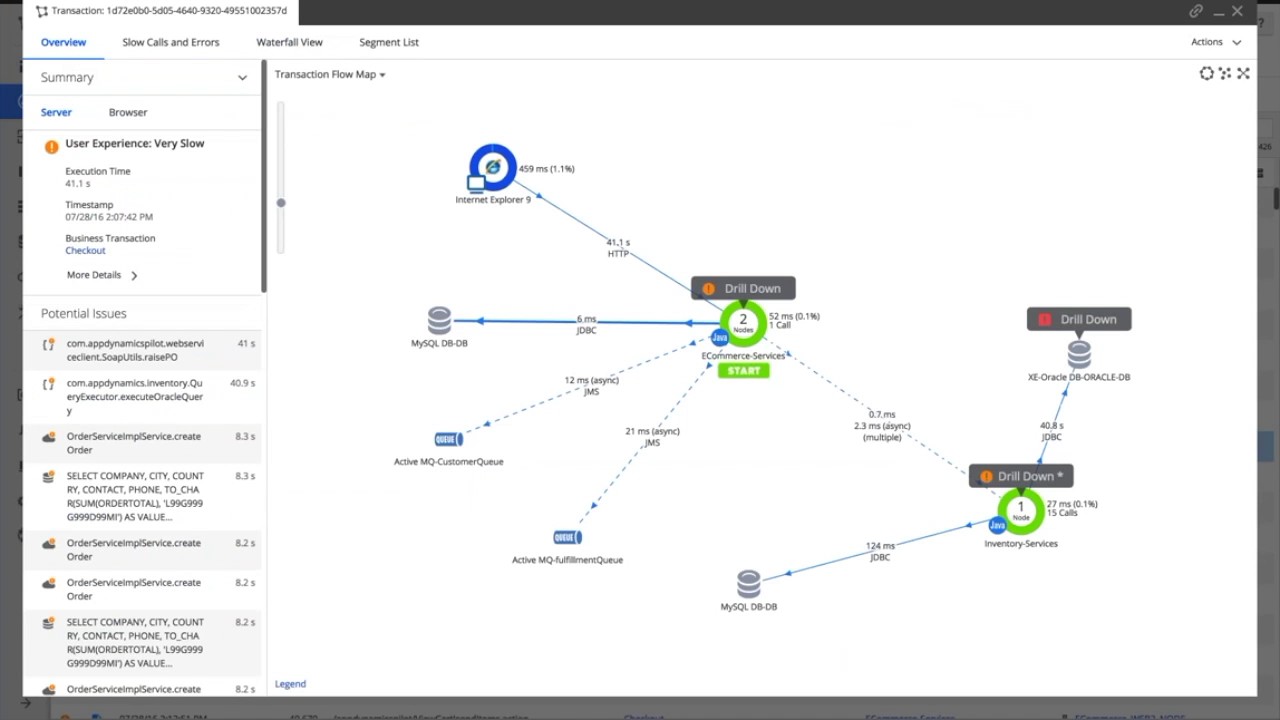
Task: Drill Down into Inventory-Services
Action: click(x=1021, y=476)
